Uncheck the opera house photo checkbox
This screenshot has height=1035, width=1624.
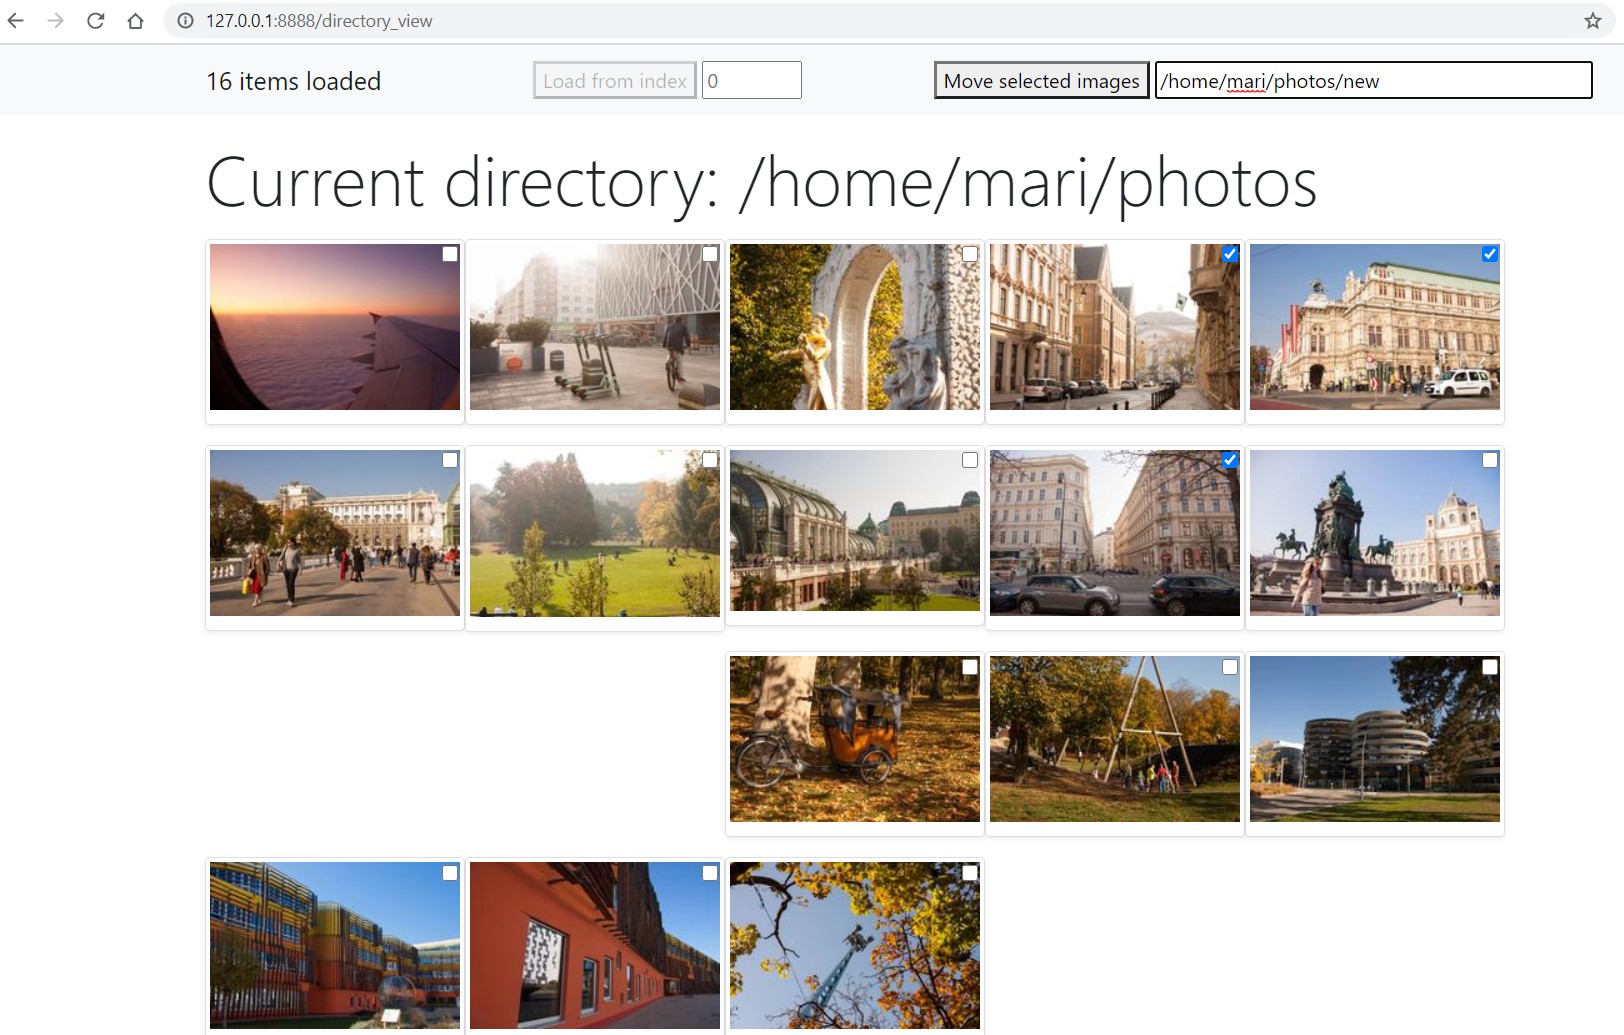click(x=1490, y=254)
